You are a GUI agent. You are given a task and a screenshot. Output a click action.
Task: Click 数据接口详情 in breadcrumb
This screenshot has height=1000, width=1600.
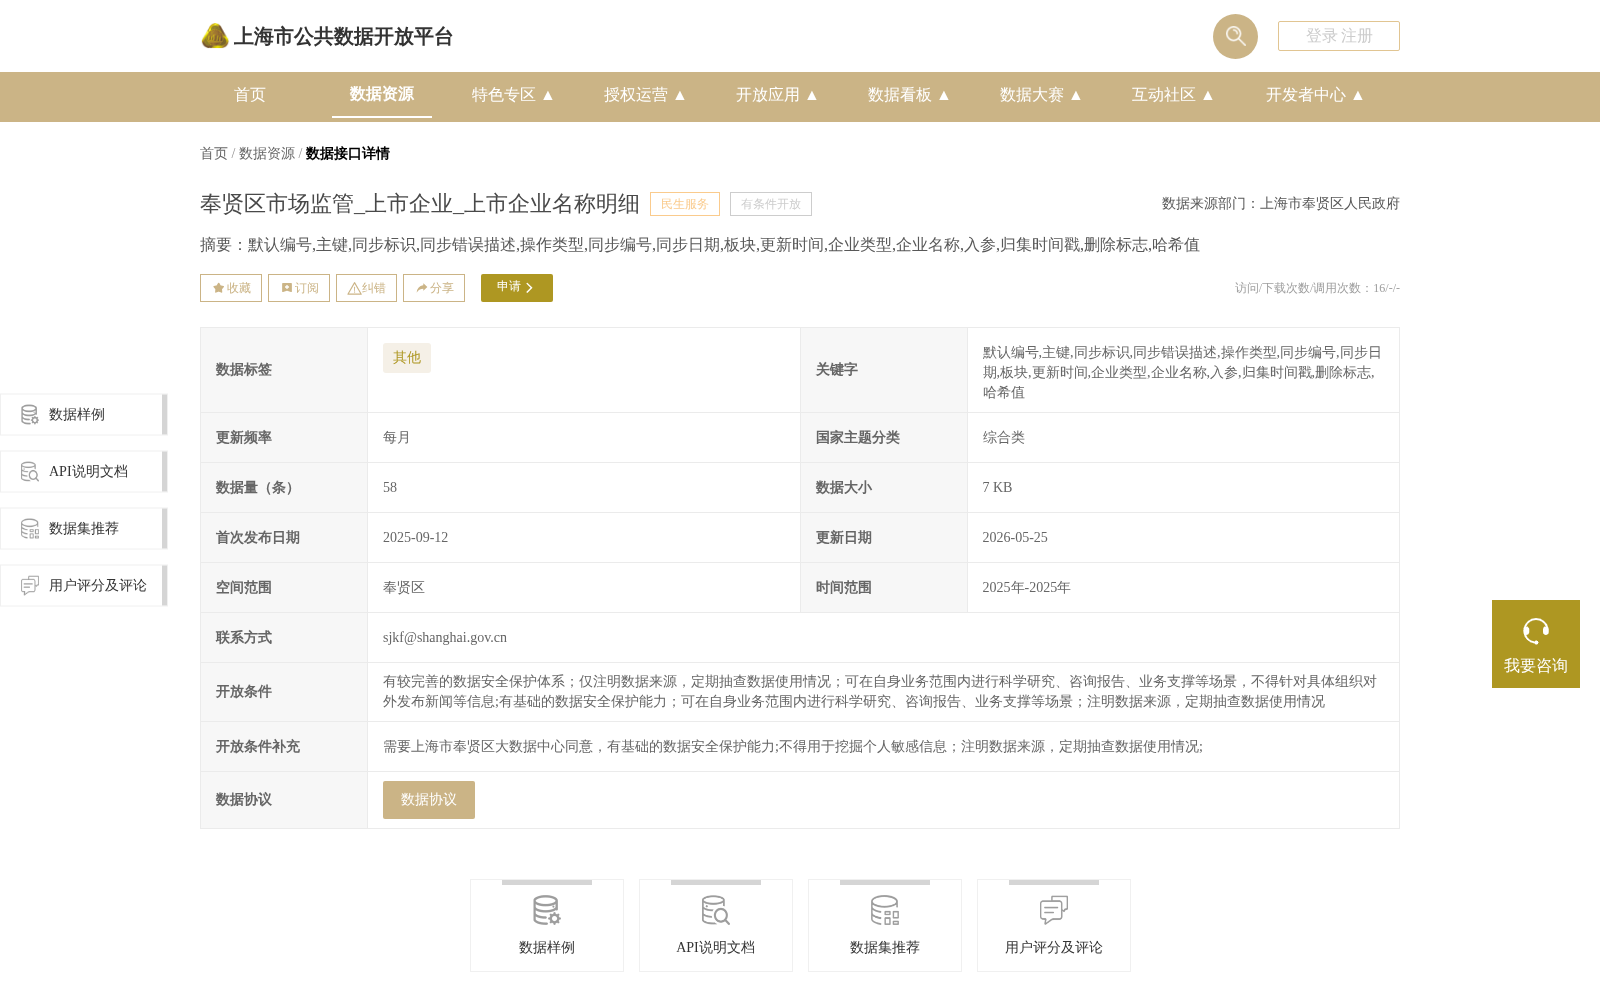coord(348,154)
